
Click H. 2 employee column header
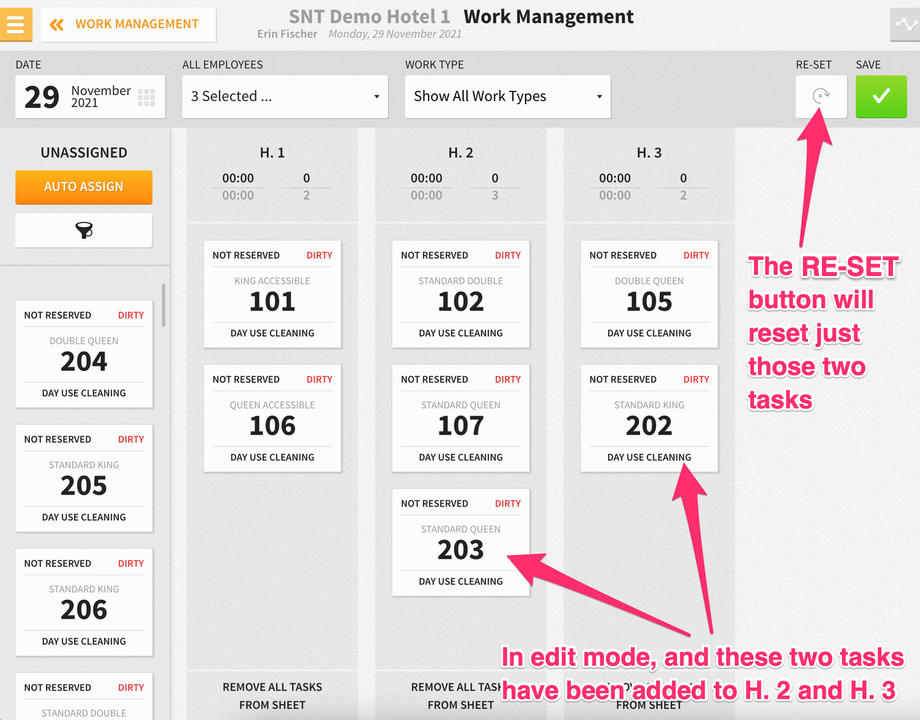pyautogui.click(x=461, y=153)
